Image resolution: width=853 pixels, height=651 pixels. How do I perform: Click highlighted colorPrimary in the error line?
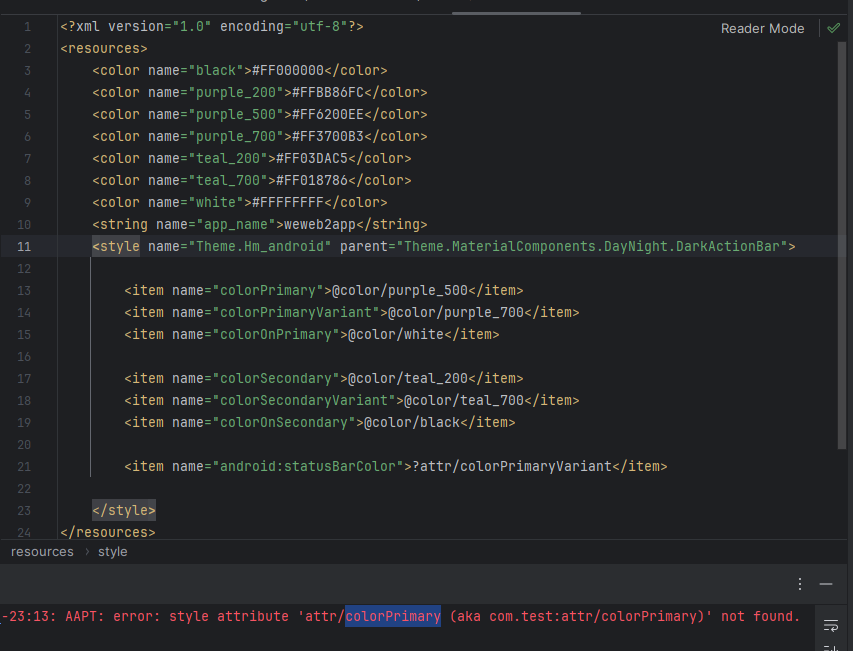(393, 616)
